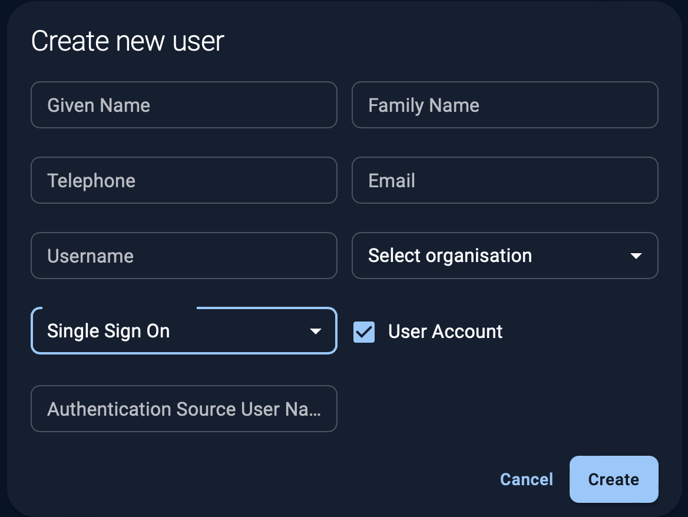Click the 'Select organisation' placeholder text
Screen dimensions: 688x517
click(450, 256)
